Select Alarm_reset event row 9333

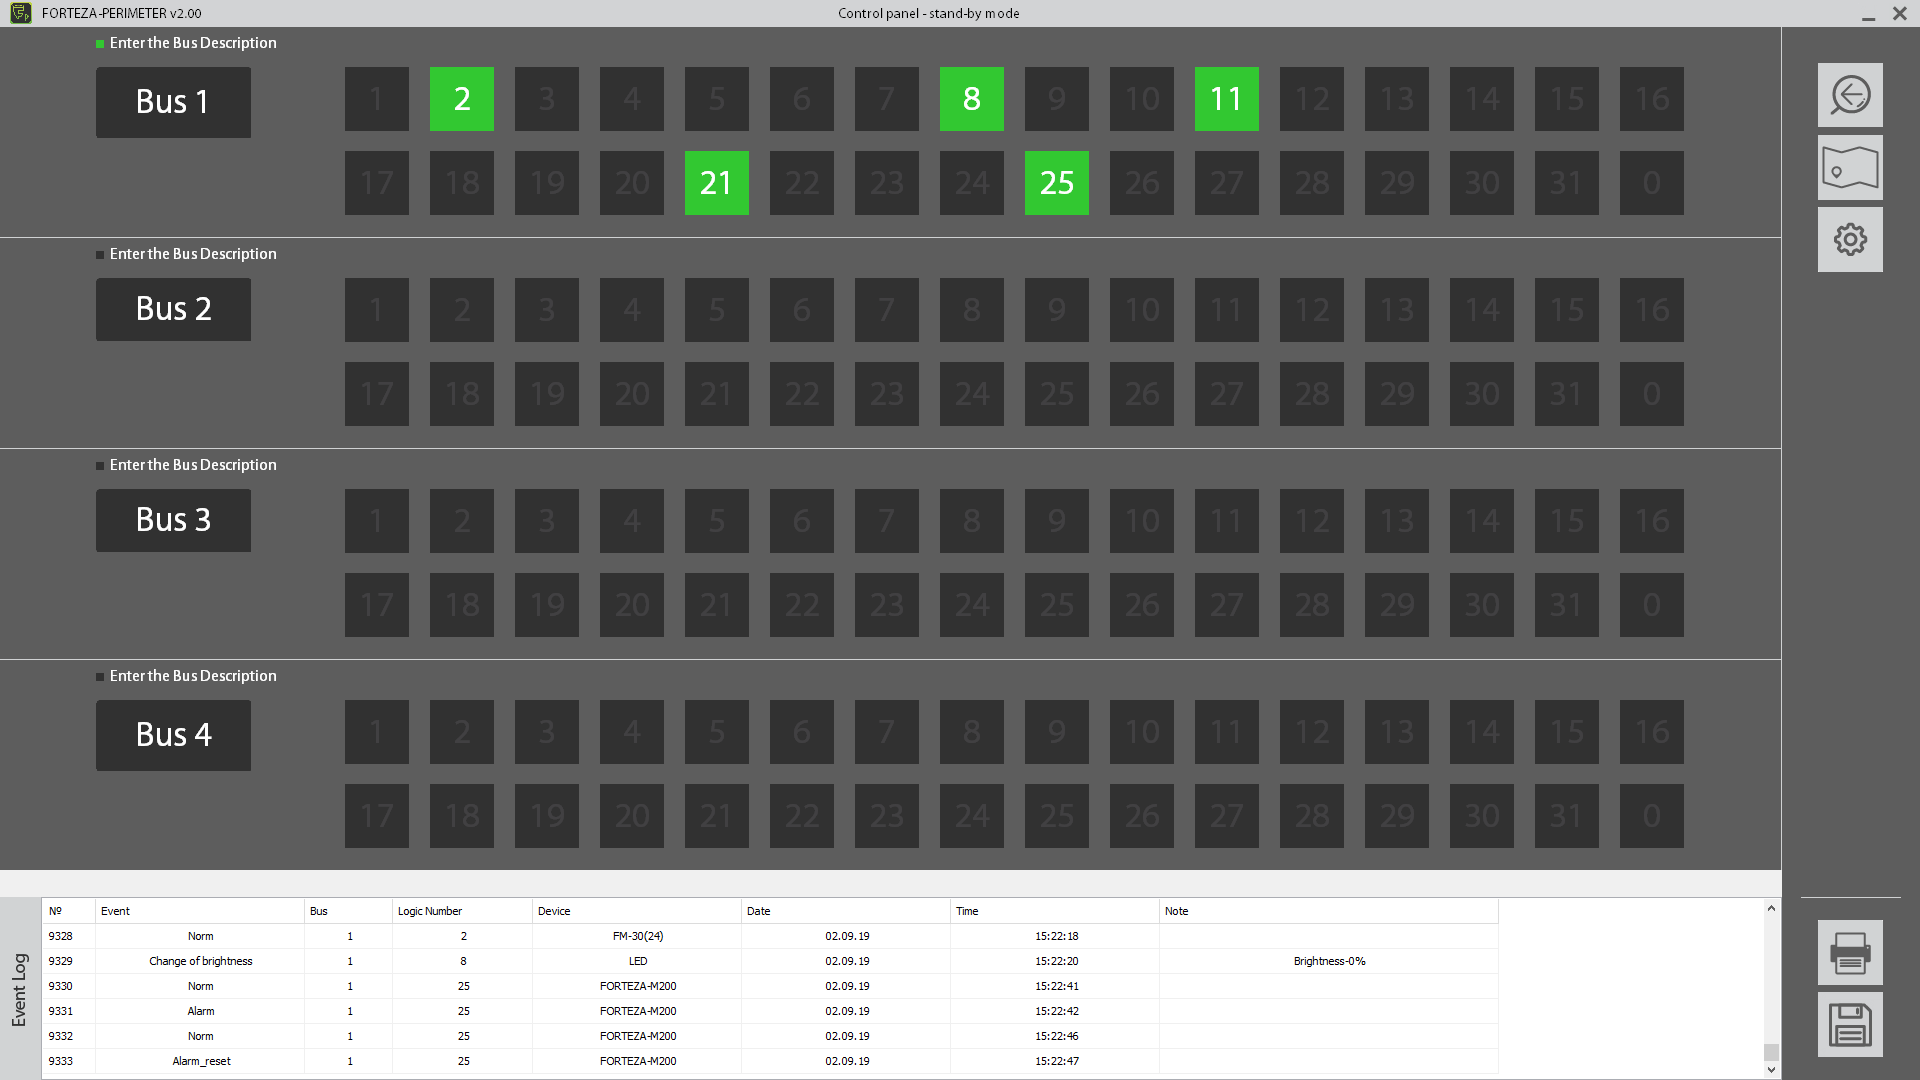tap(770, 1061)
